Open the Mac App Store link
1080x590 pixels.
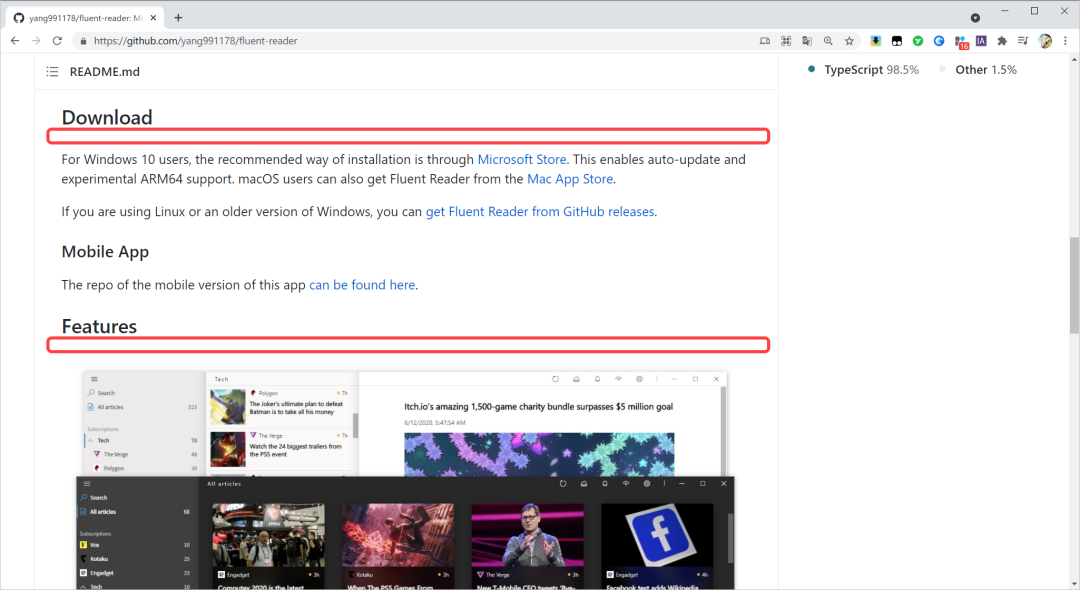(570, 179)
